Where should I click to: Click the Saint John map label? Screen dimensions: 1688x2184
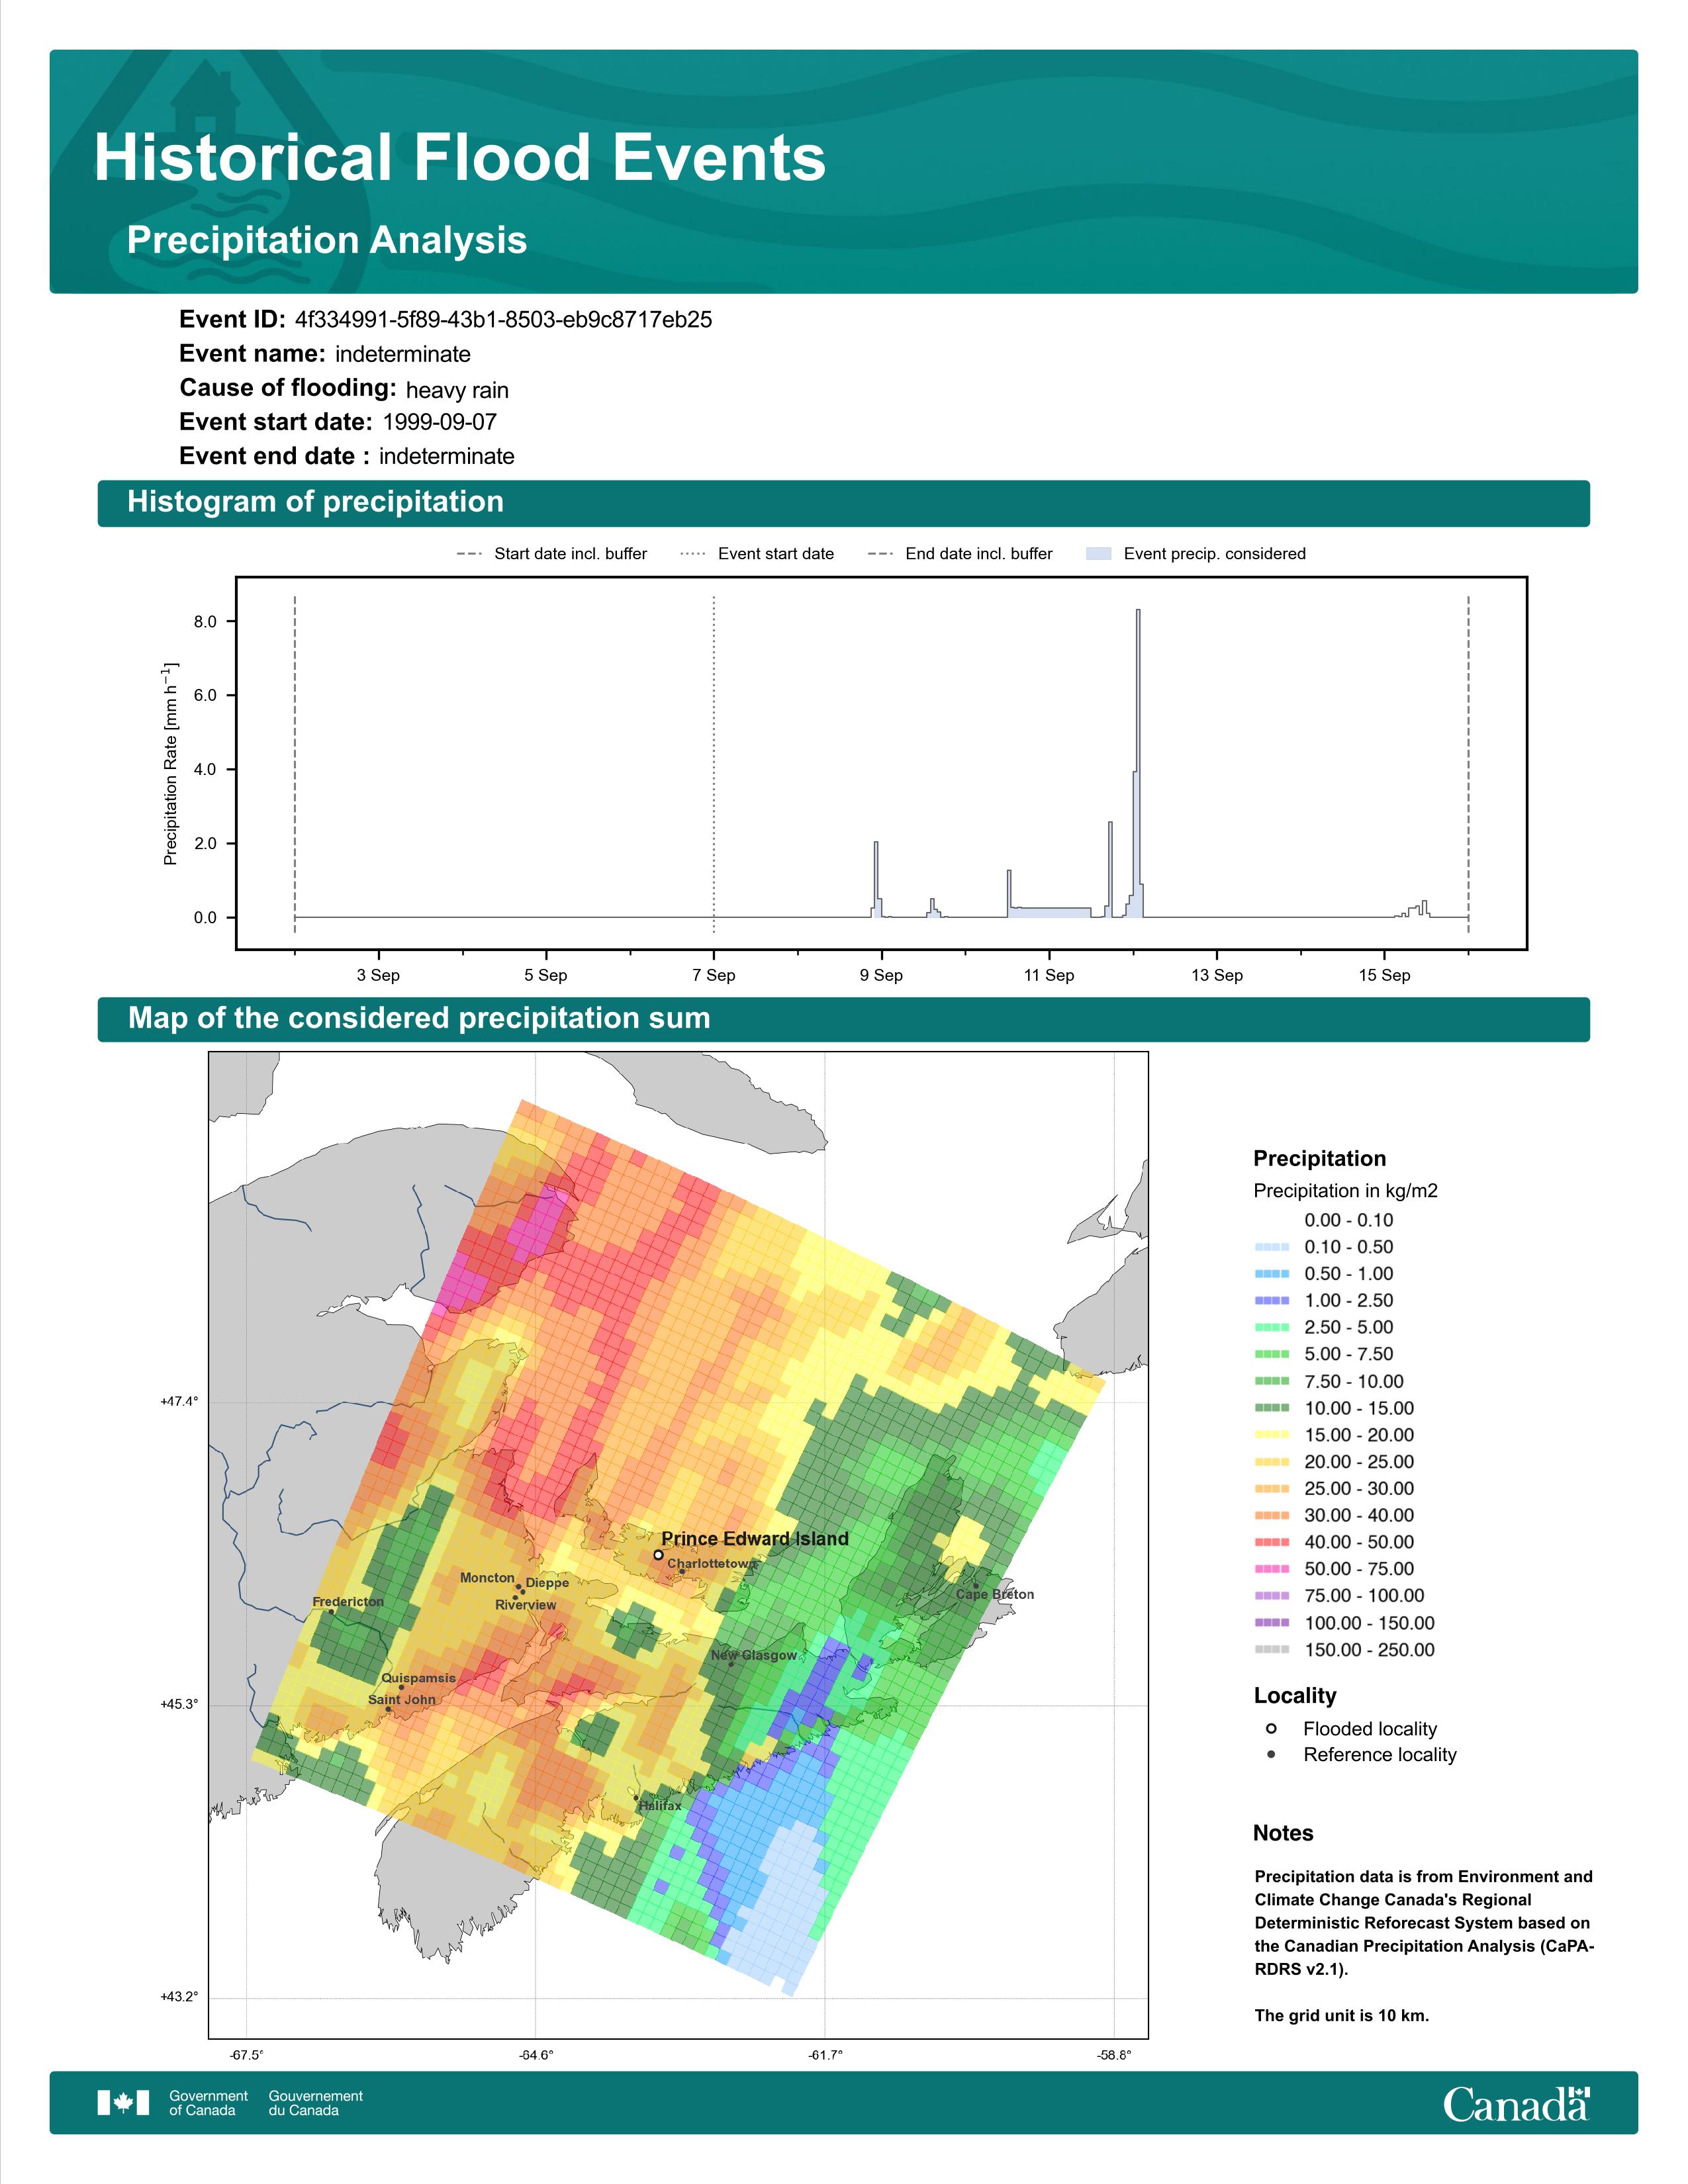tap(402, 1700)
